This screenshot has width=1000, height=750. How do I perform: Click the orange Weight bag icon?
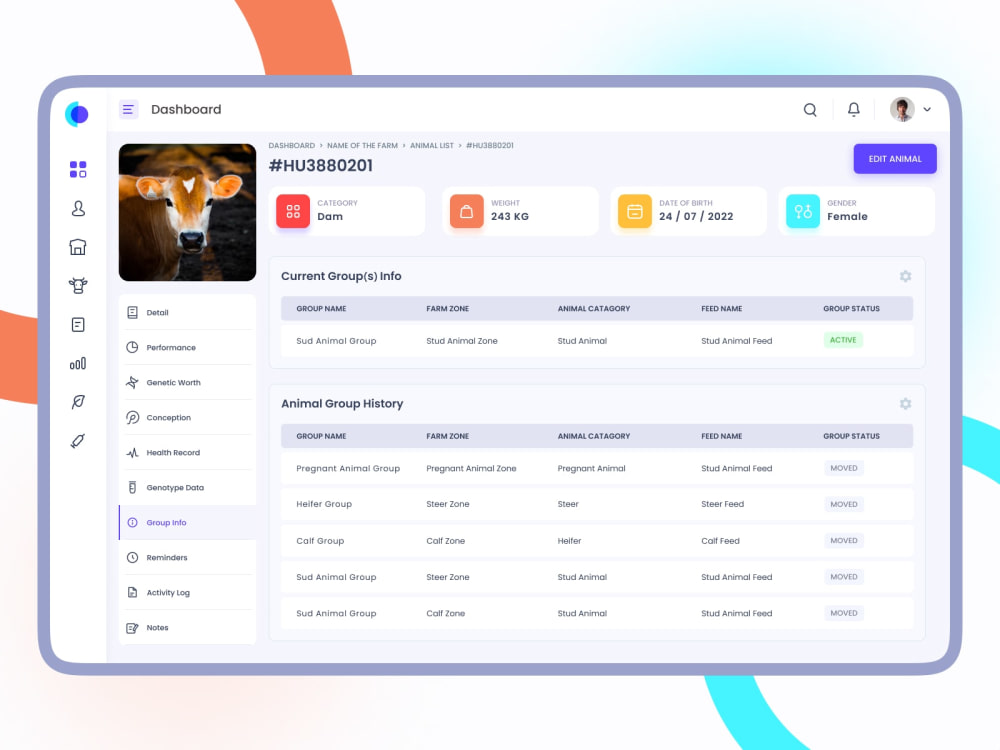[x=467, y=211]
